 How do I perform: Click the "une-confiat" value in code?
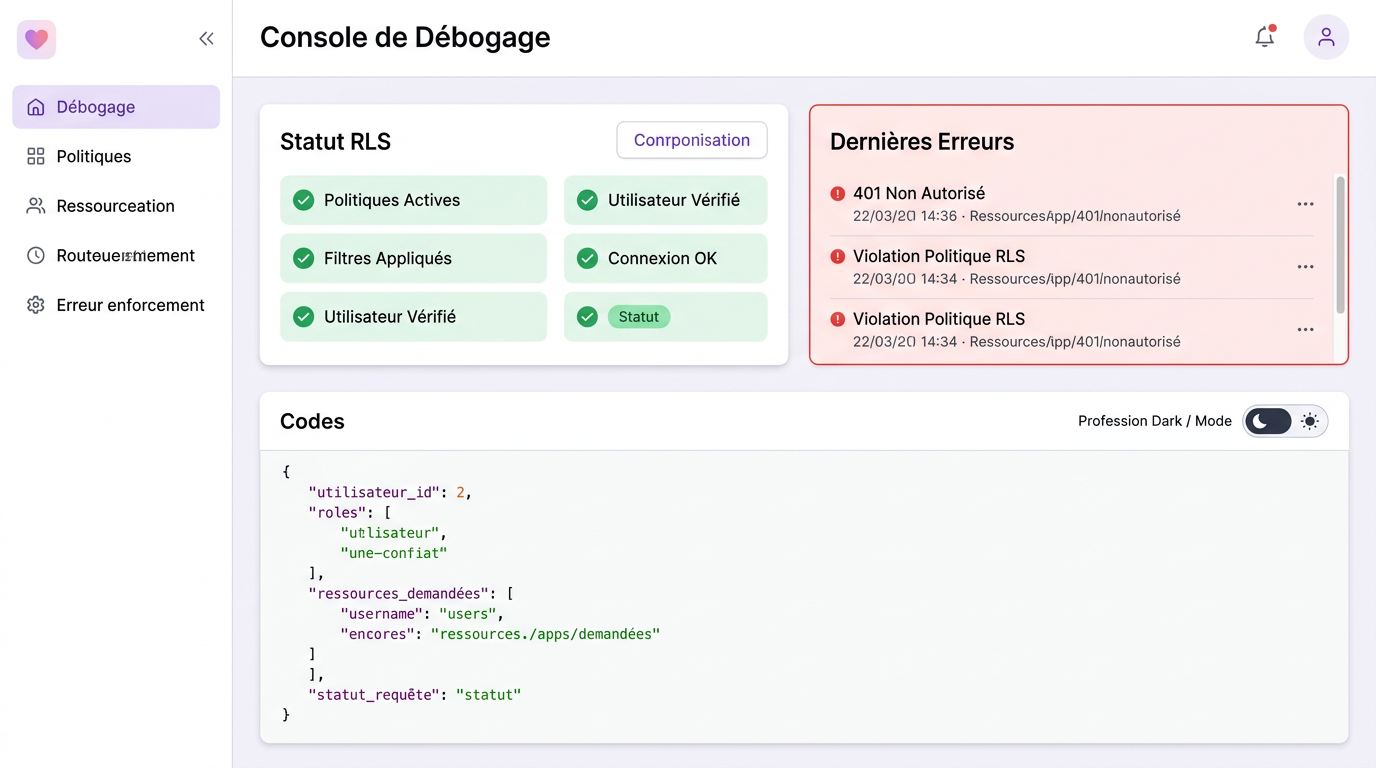point(394,553)
